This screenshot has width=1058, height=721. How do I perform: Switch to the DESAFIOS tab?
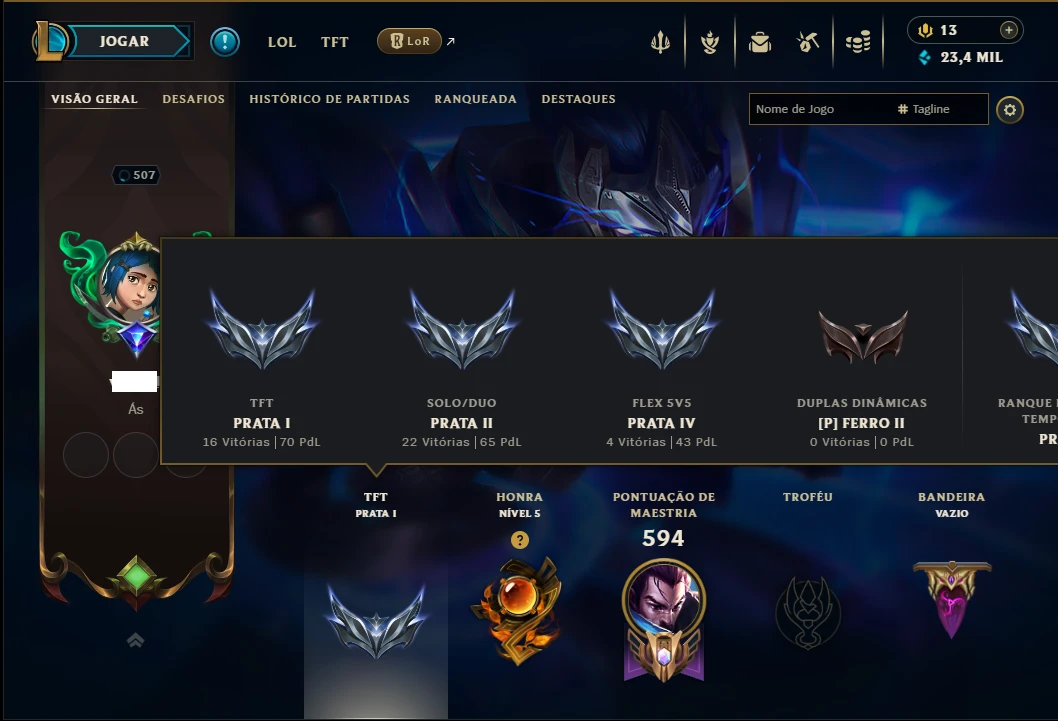point(194,99)
